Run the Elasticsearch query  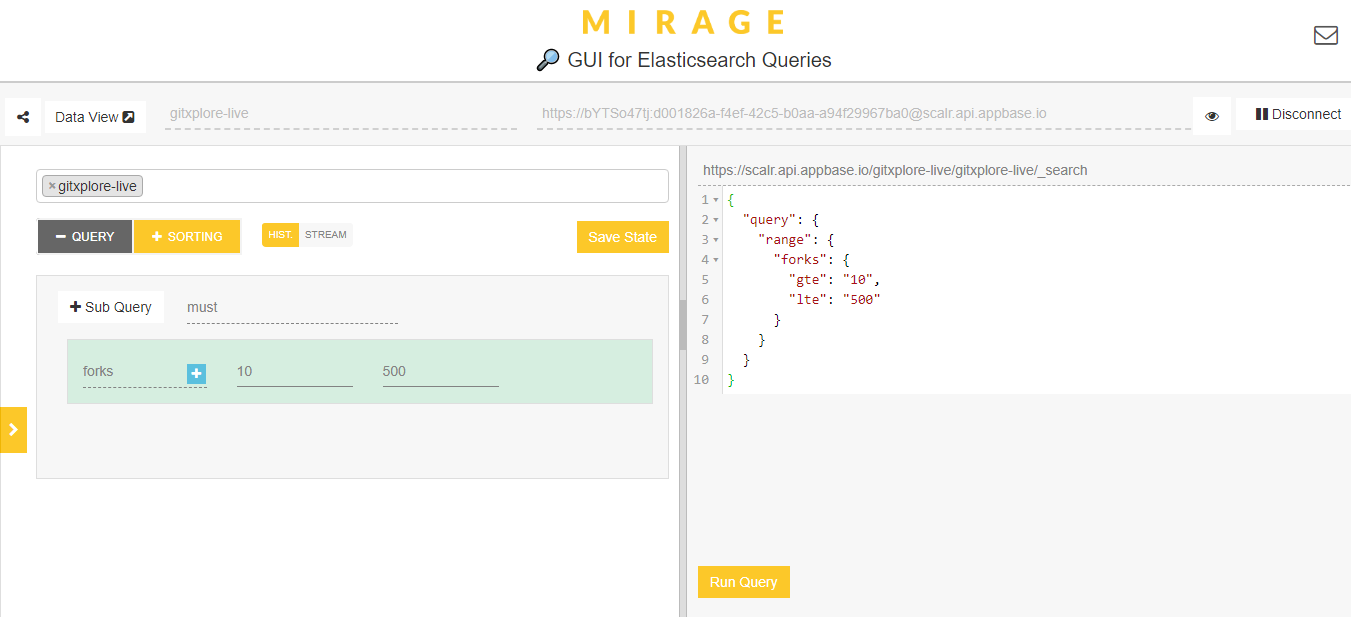point(743,582)
